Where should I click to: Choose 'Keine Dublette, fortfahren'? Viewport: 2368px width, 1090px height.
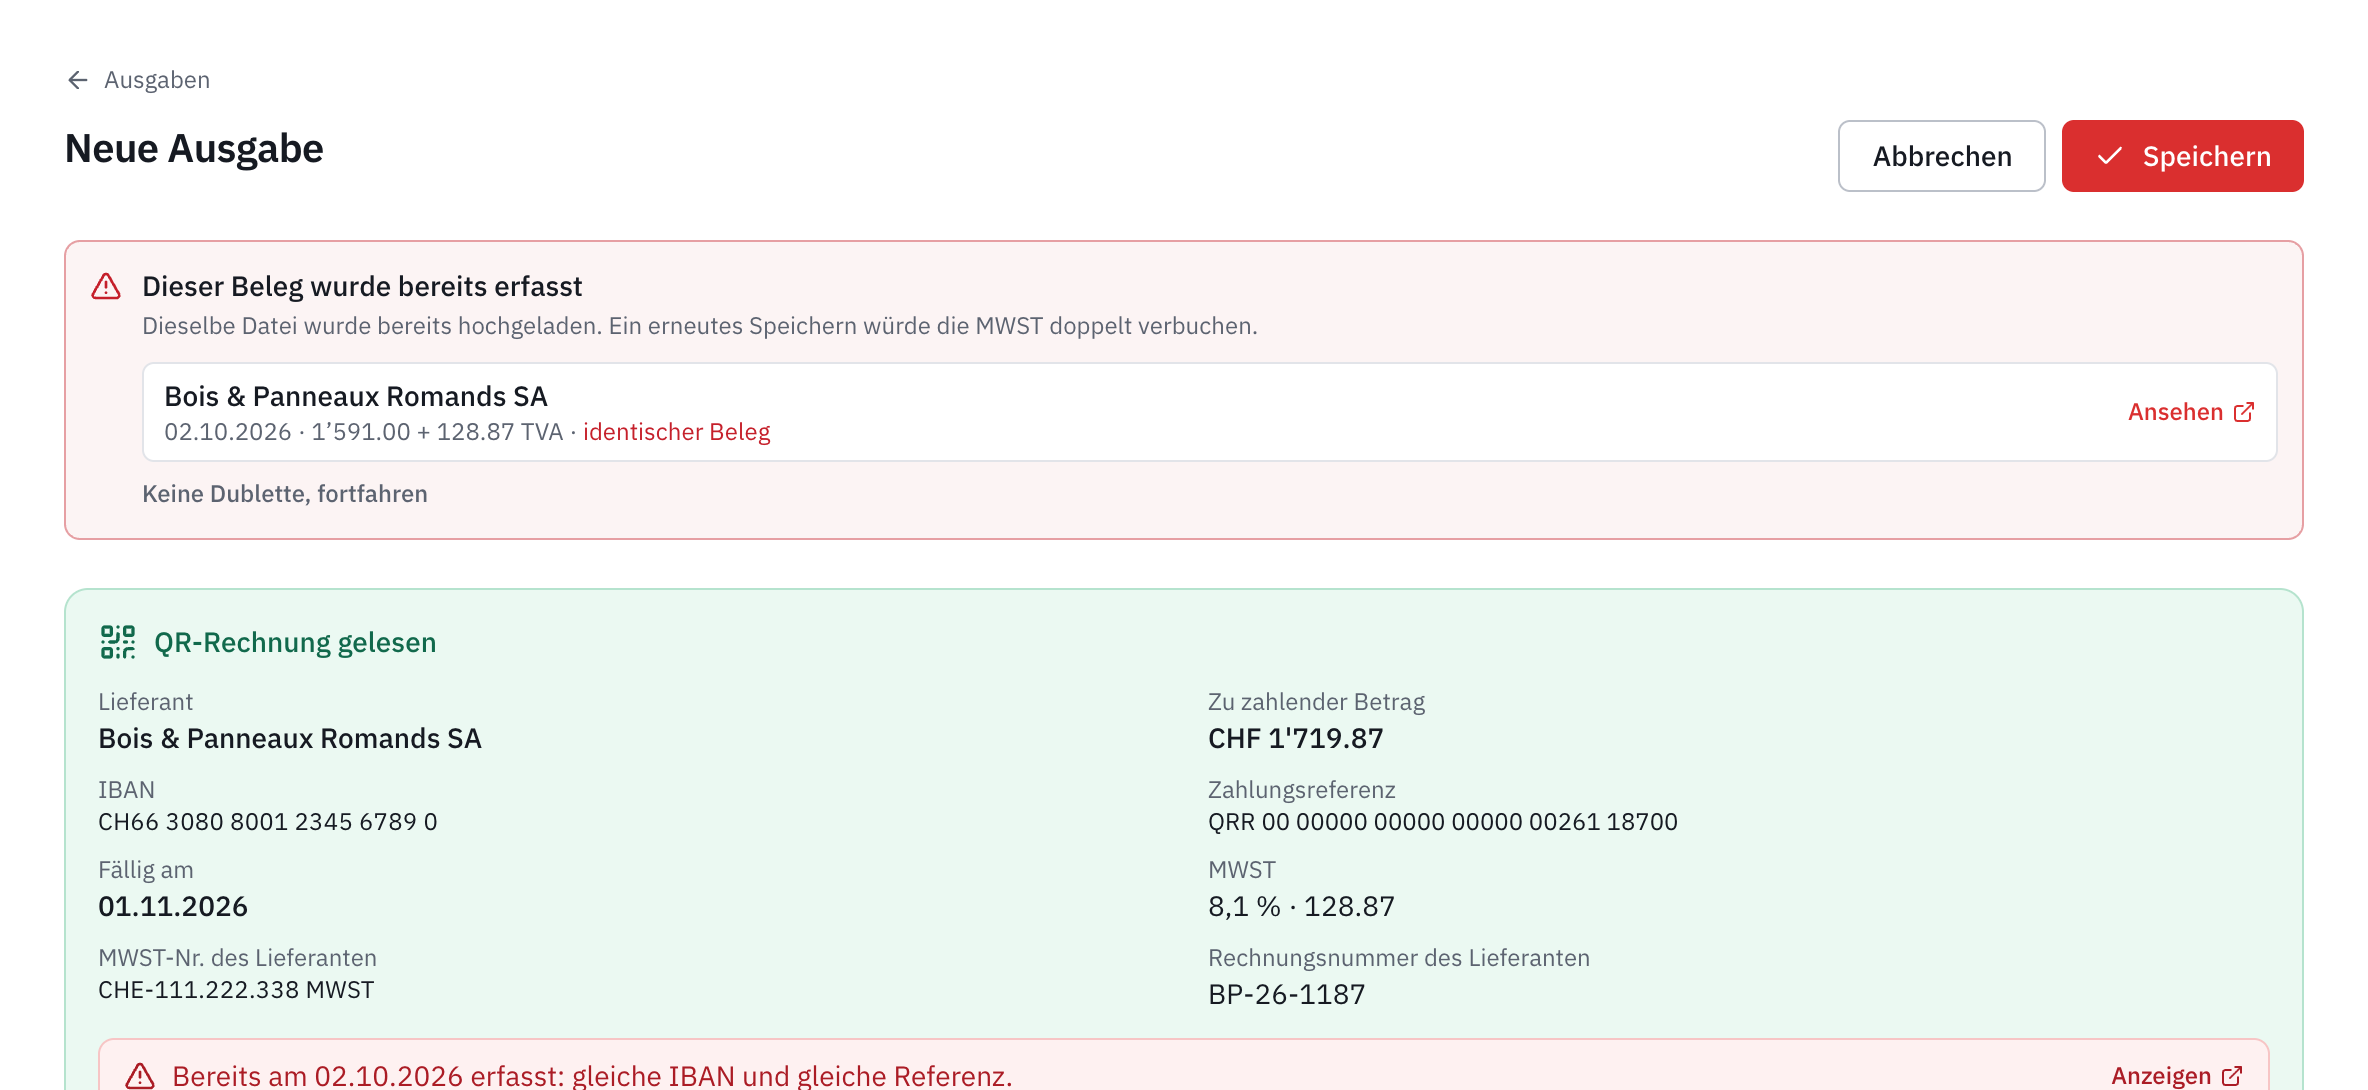[x=285, y=494]
